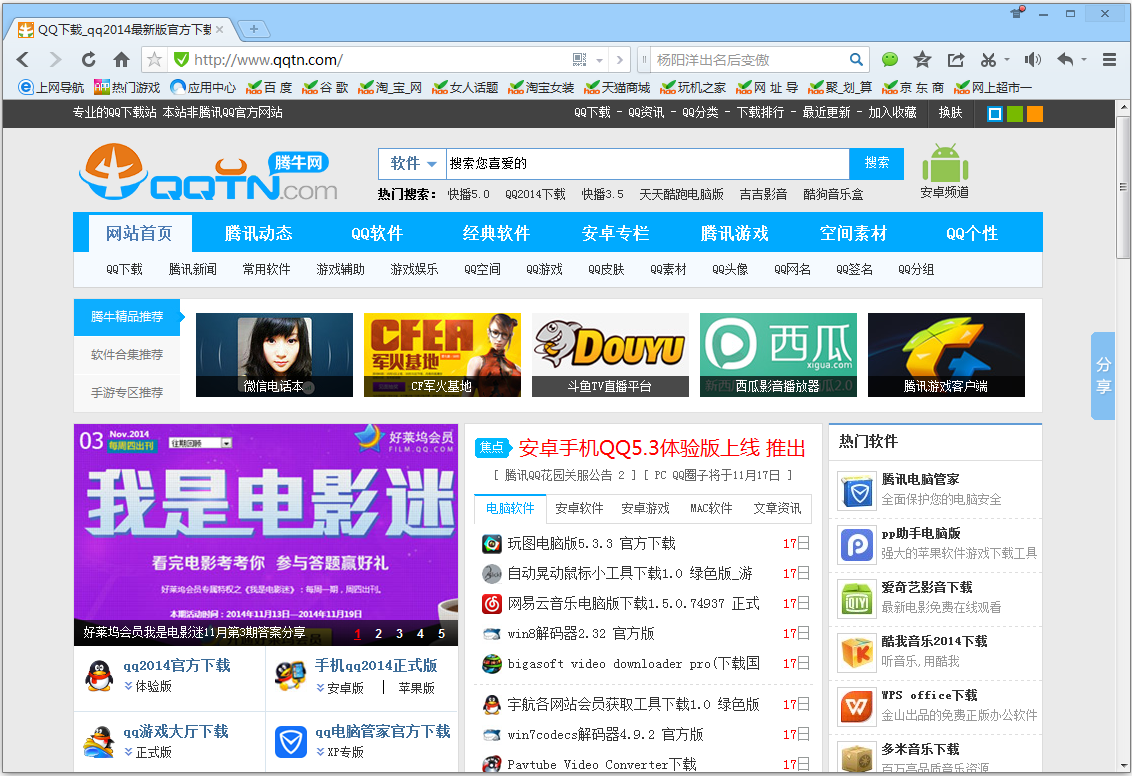Expand the 软件 search category dropdown
1132x776 pixels.
pyautogui.click(x=413, y=163)
